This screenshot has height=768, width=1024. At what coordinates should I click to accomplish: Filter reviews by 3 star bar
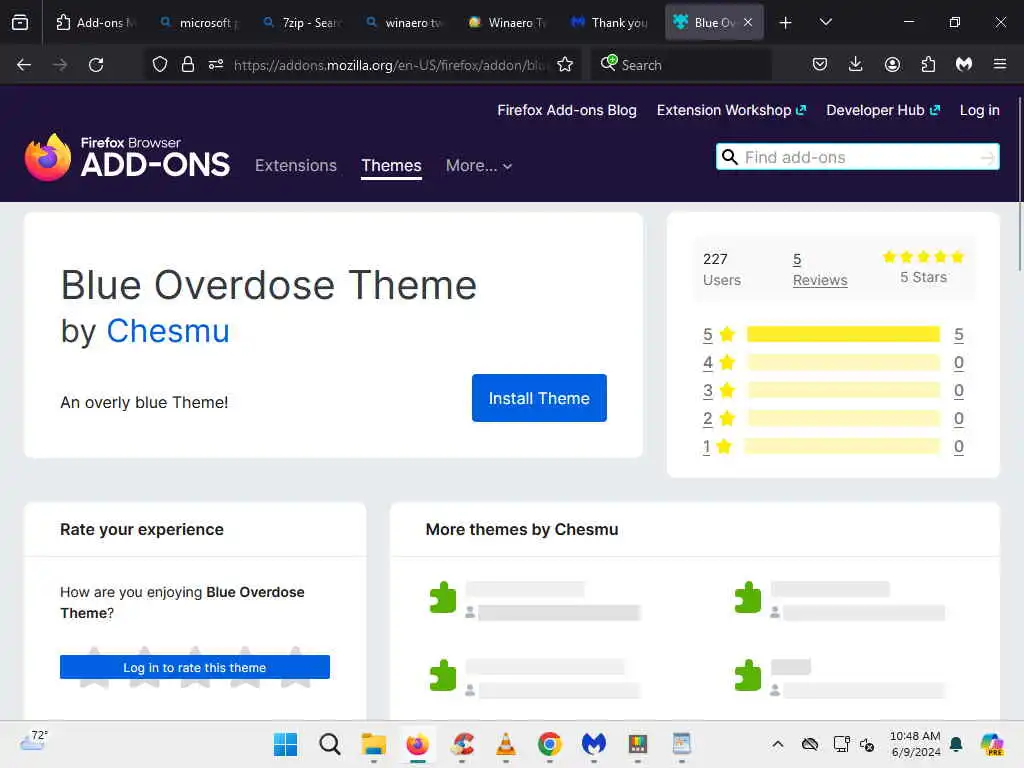coord(843,391)
